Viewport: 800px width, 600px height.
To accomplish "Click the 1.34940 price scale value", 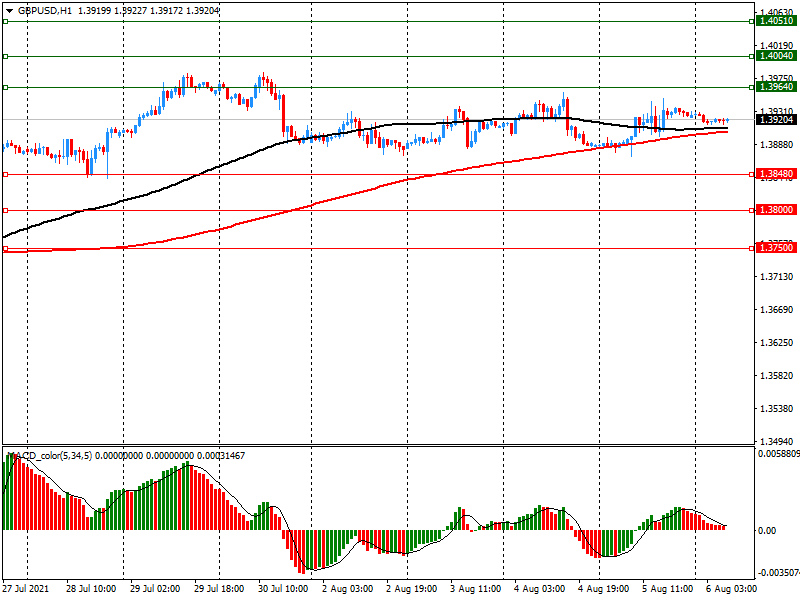I will (777, 441).
